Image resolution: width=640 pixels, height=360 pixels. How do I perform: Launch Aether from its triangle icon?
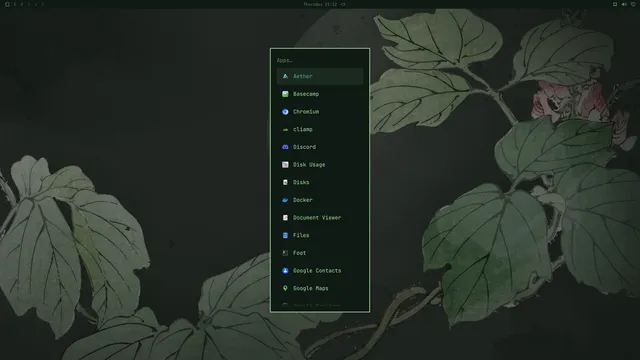point(285,76)
